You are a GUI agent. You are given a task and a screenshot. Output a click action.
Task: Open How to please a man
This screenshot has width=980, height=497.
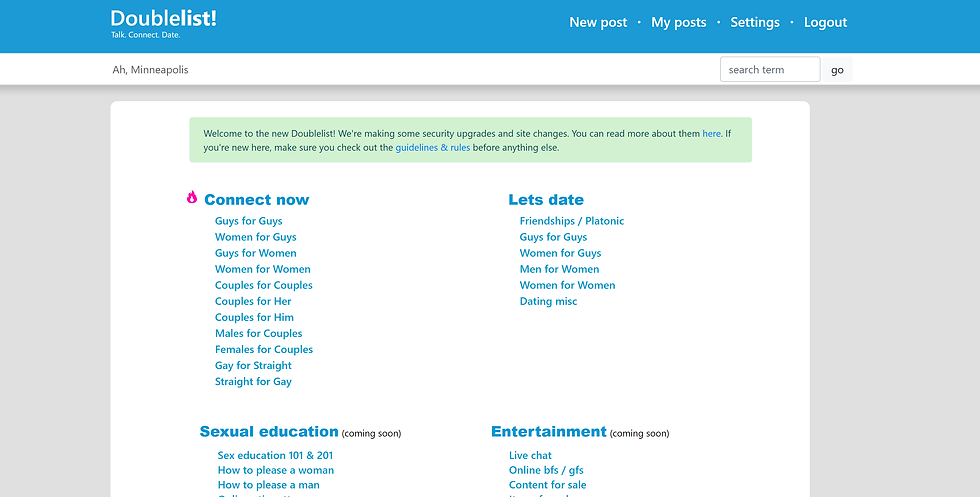268,485
